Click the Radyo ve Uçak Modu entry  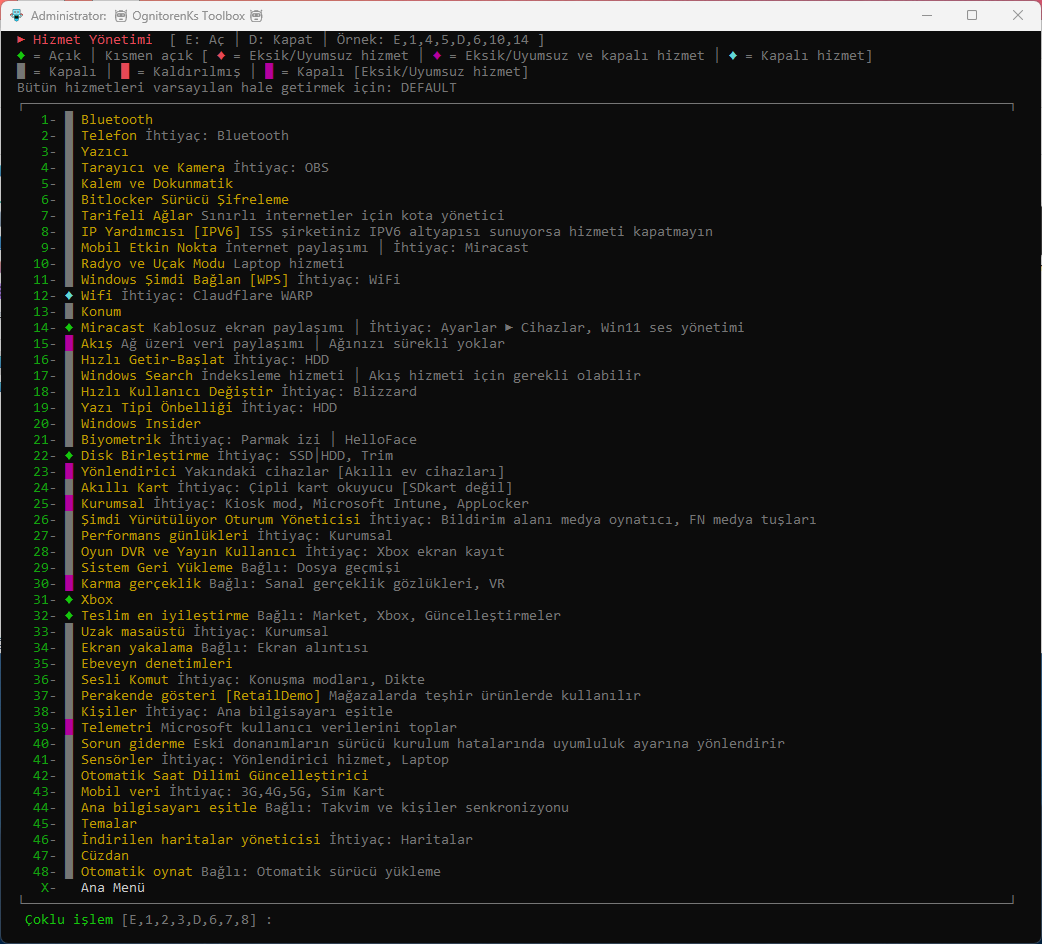point(153,264)
